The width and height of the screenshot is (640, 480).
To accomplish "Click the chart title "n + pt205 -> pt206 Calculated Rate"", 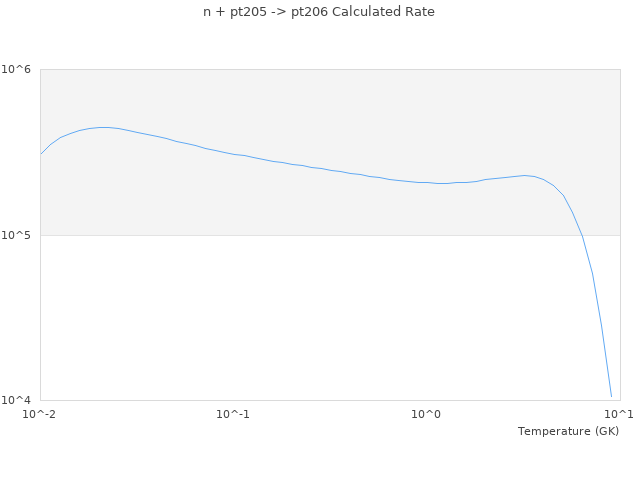I will click(319, 12).
